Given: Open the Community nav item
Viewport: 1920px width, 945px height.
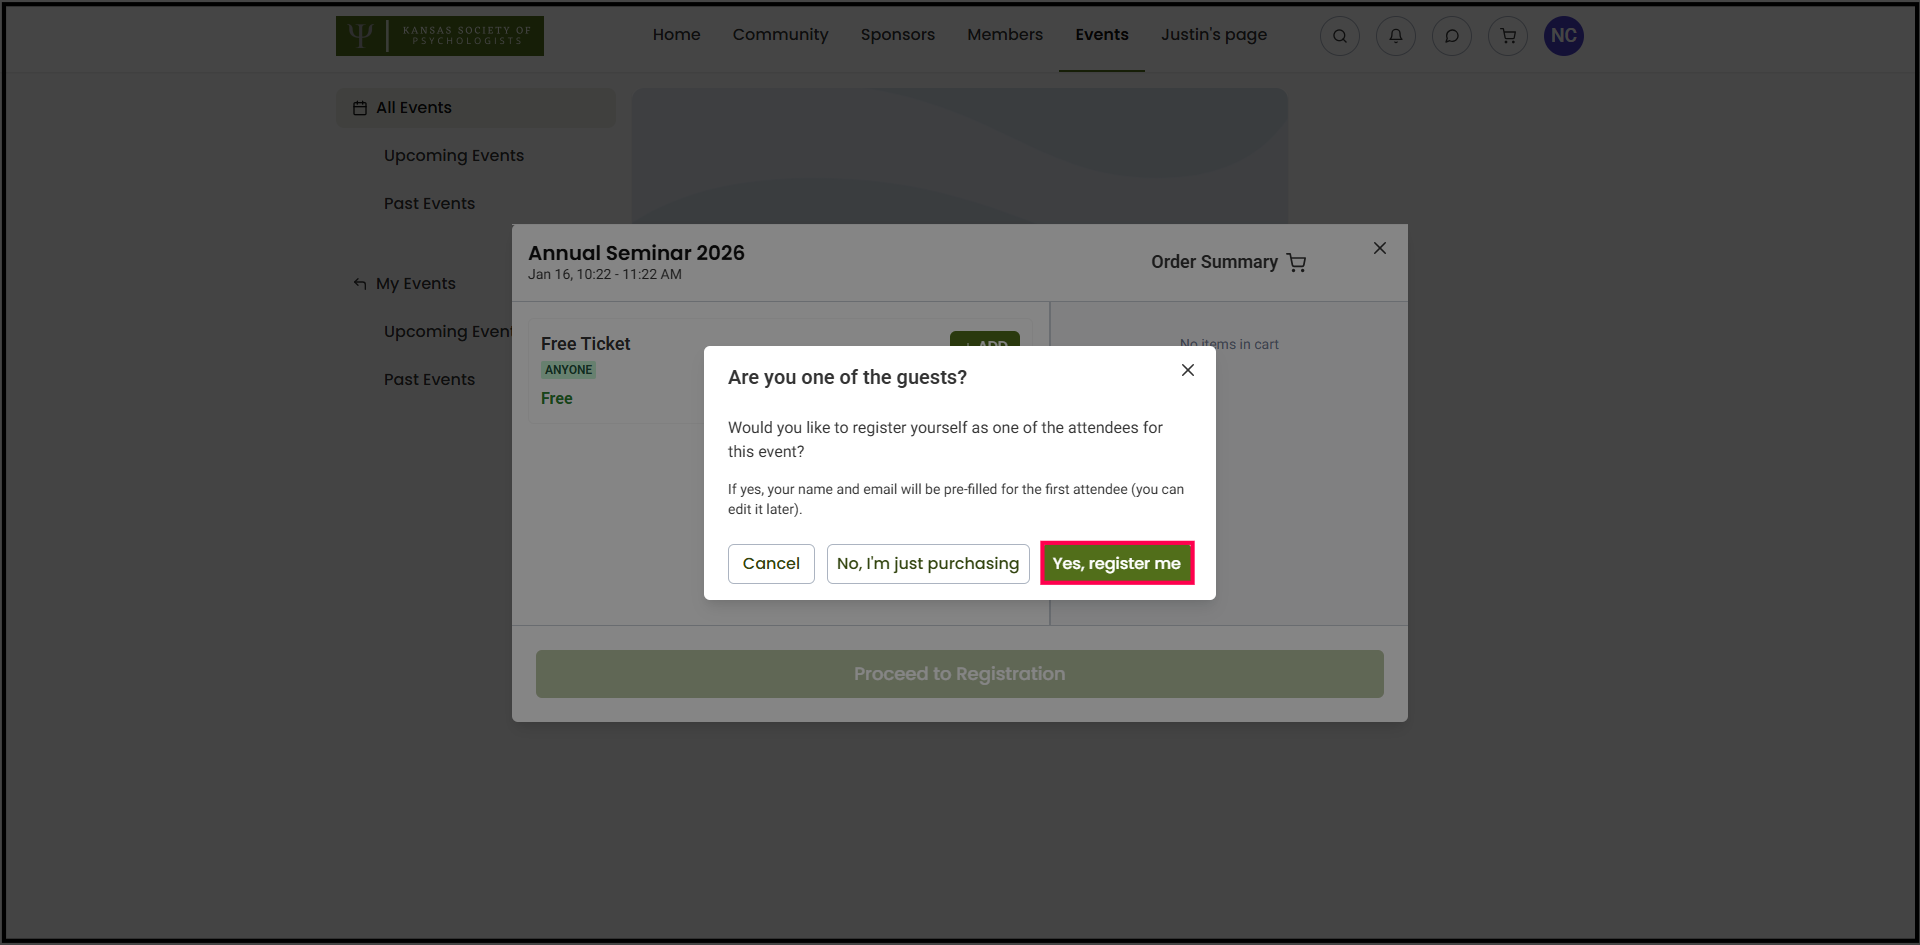Looking at the screenshot, I should click(780, 35).
